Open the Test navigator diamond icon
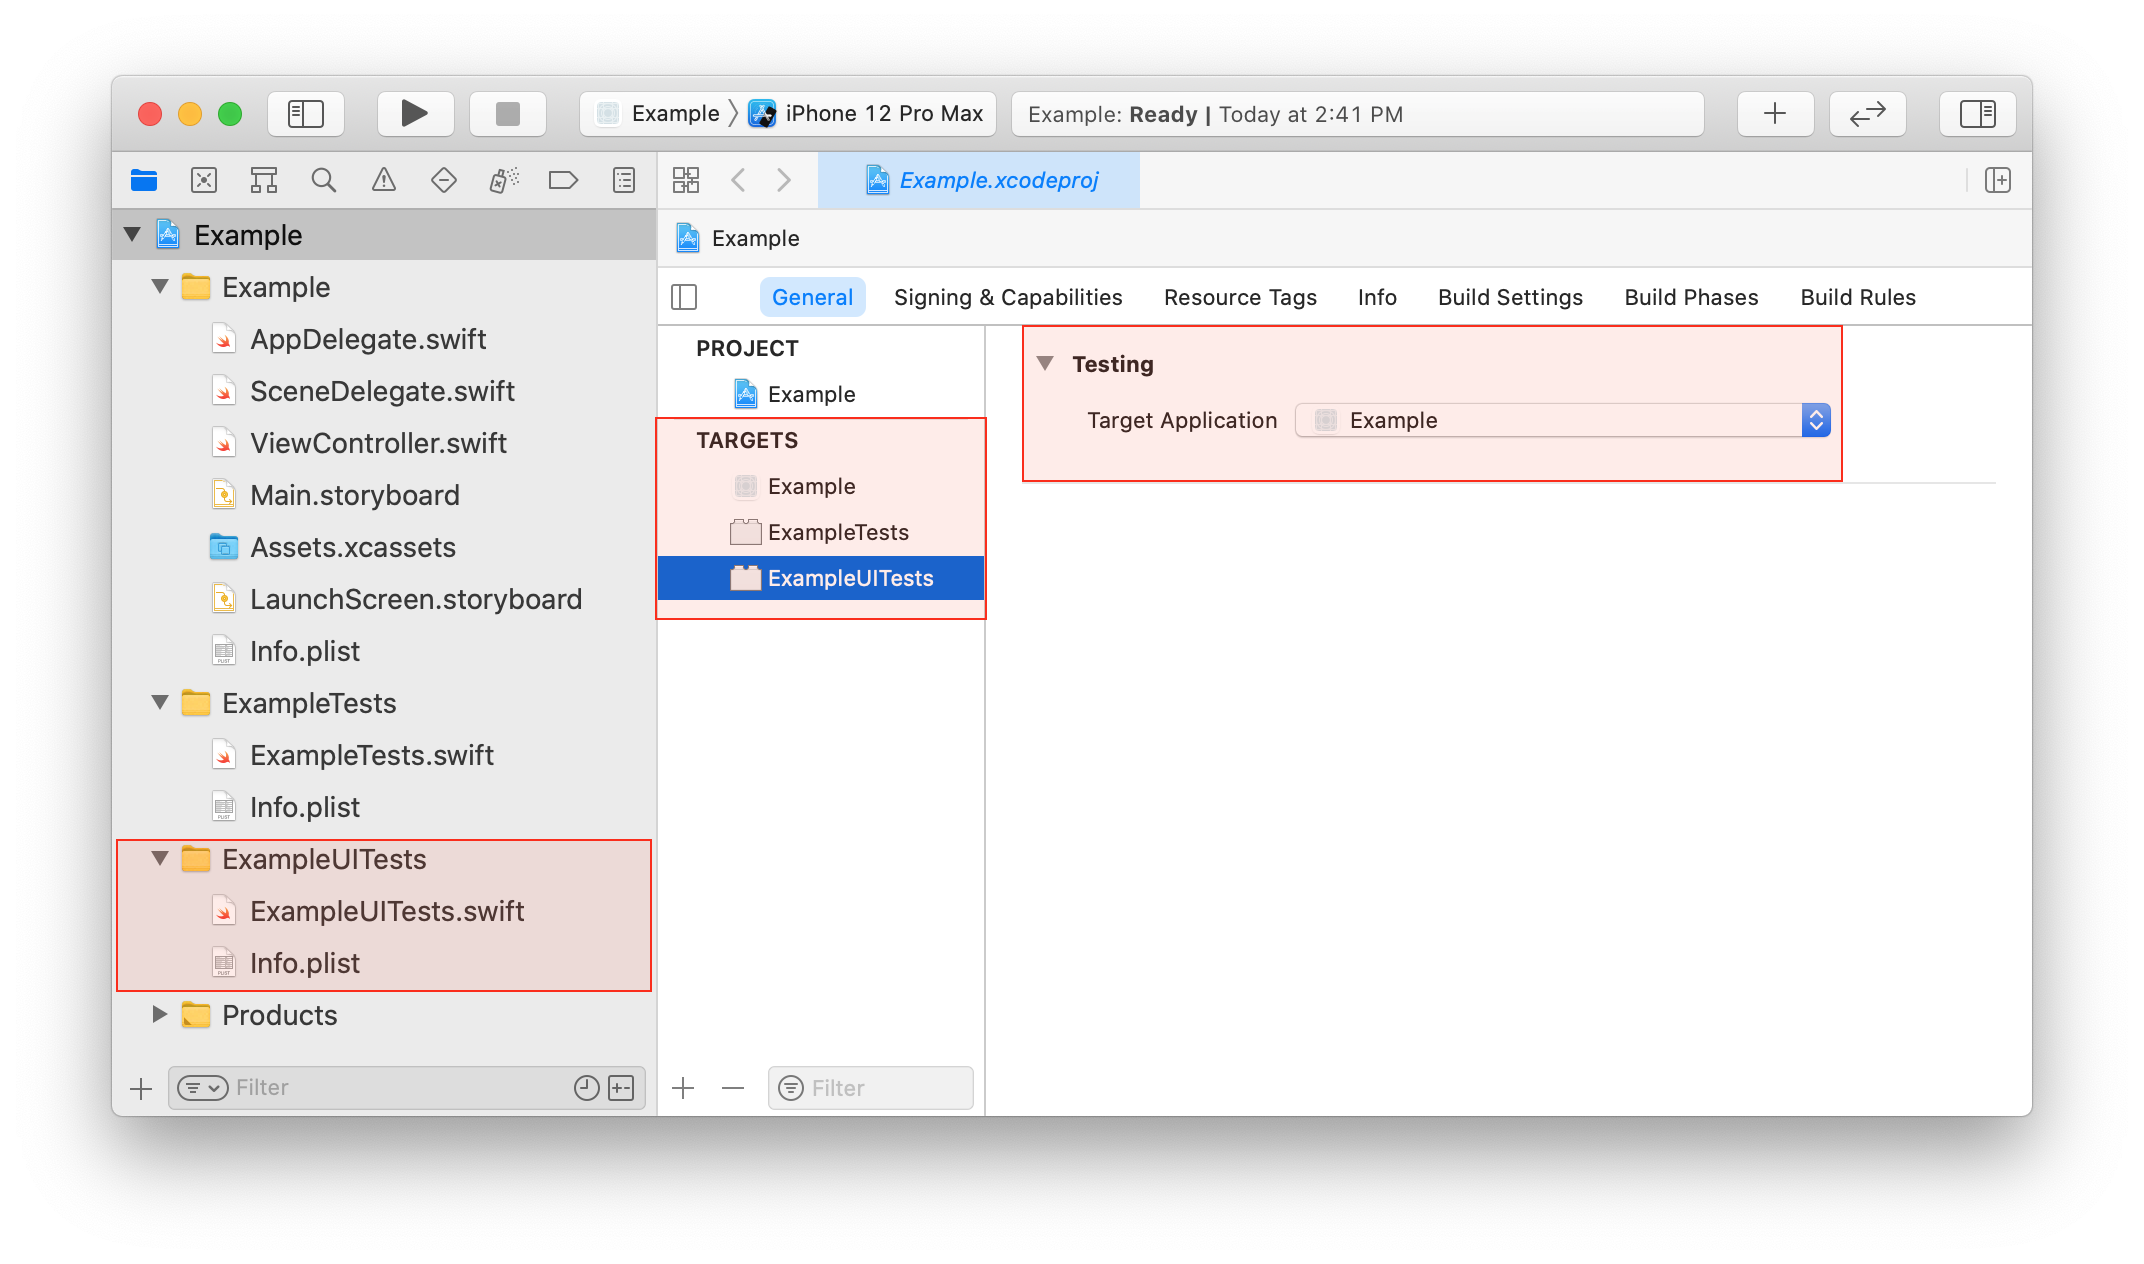Image resolution: width=2144 pixels, height=1264 pixels. (x=444, y=180)
